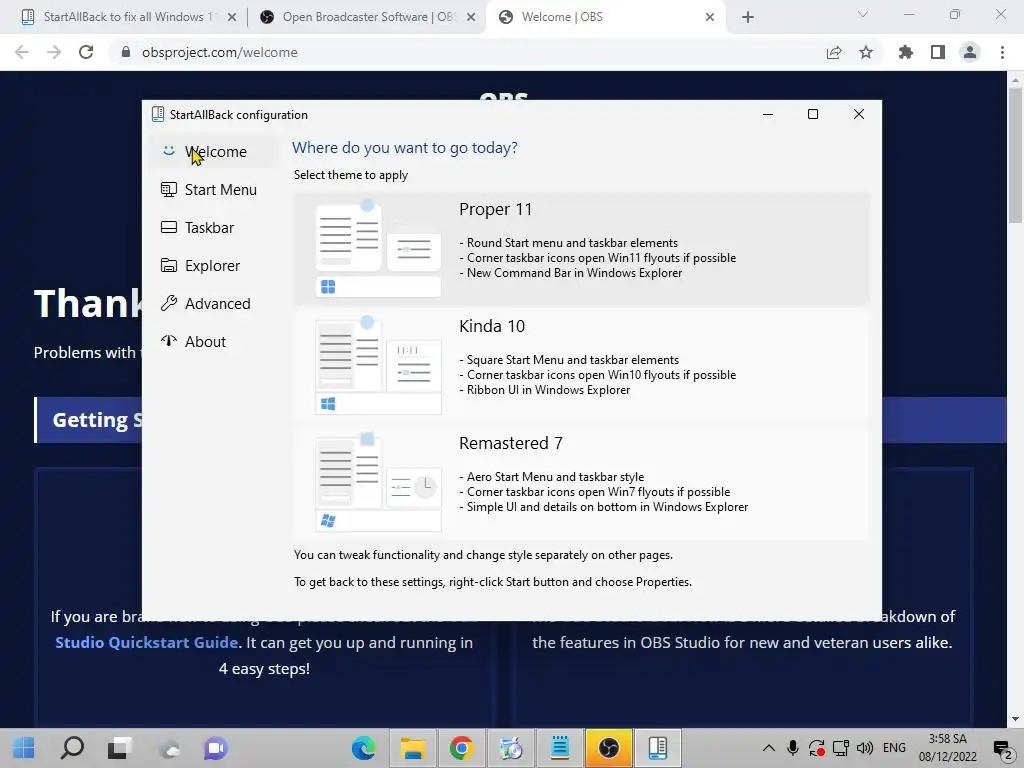This screenshot has height=768, width=1024.
Task: Open the clock showing 3:58 SA
Action: (x=948, y=748)
